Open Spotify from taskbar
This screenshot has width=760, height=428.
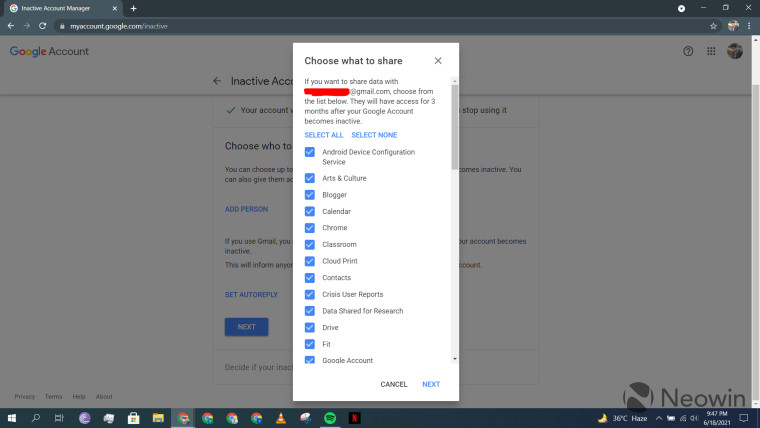(330, 418)
